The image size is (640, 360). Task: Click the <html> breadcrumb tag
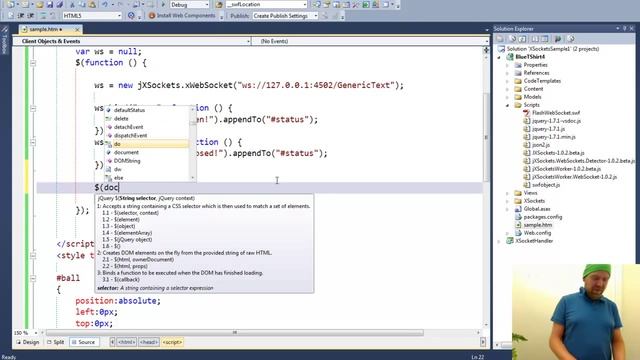(x=127, y=342)
